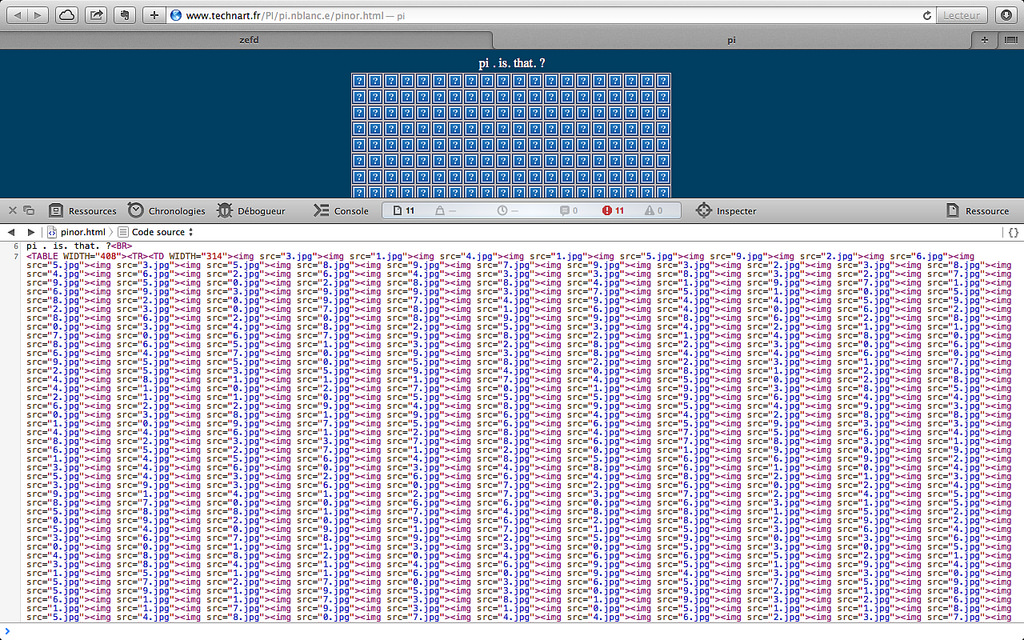This screenshot has height=640, width=1024.
Task: Click the red errors count indicator
Action: coord(613,211)
